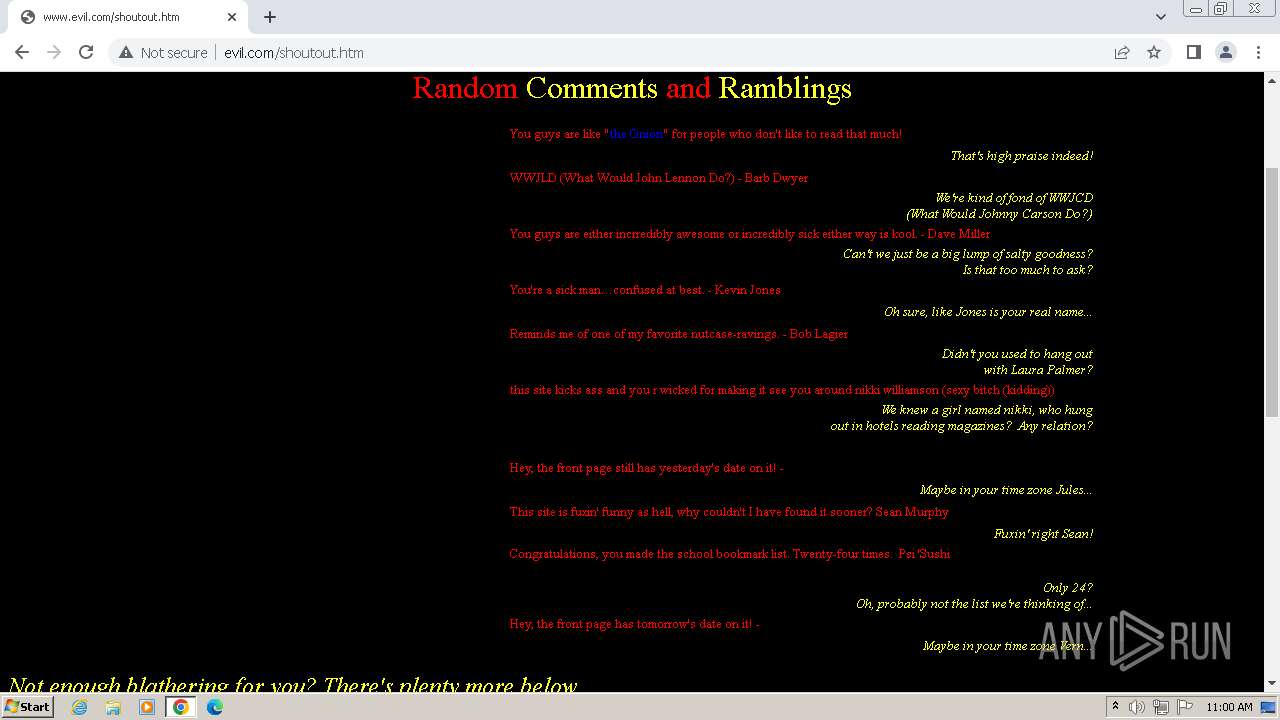The width and height of the screenshot is (1280, 720).
Task: Click "with Laura Palmer?" reply line
Action: (1038, 370)
